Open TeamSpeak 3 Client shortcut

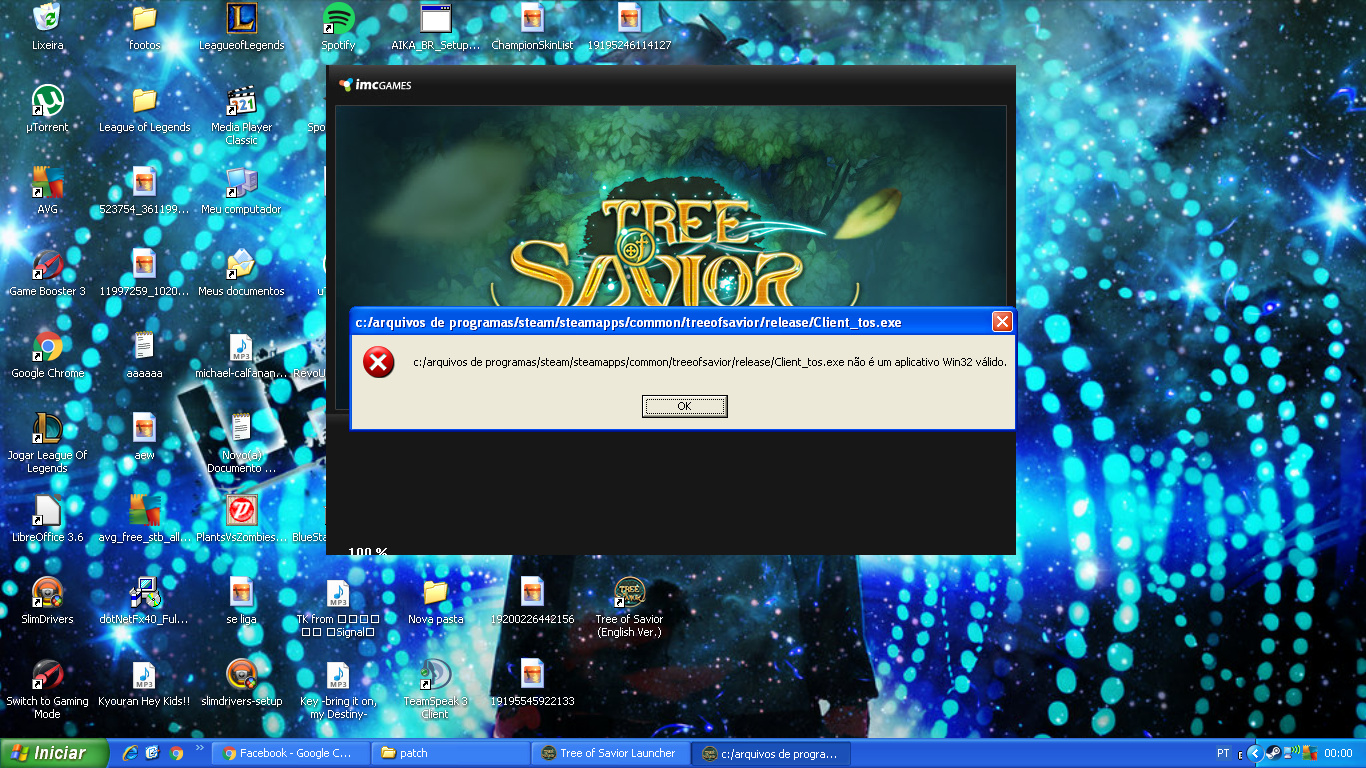(x=435, y=676)
